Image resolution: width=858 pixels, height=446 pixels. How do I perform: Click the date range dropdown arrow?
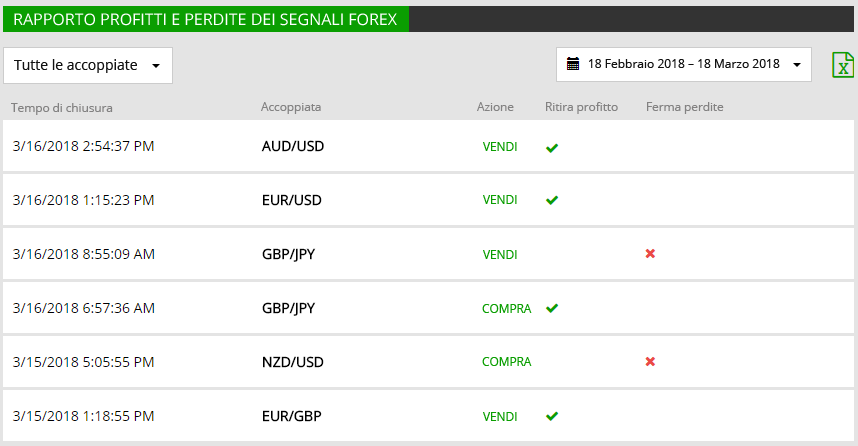[797, 65]
